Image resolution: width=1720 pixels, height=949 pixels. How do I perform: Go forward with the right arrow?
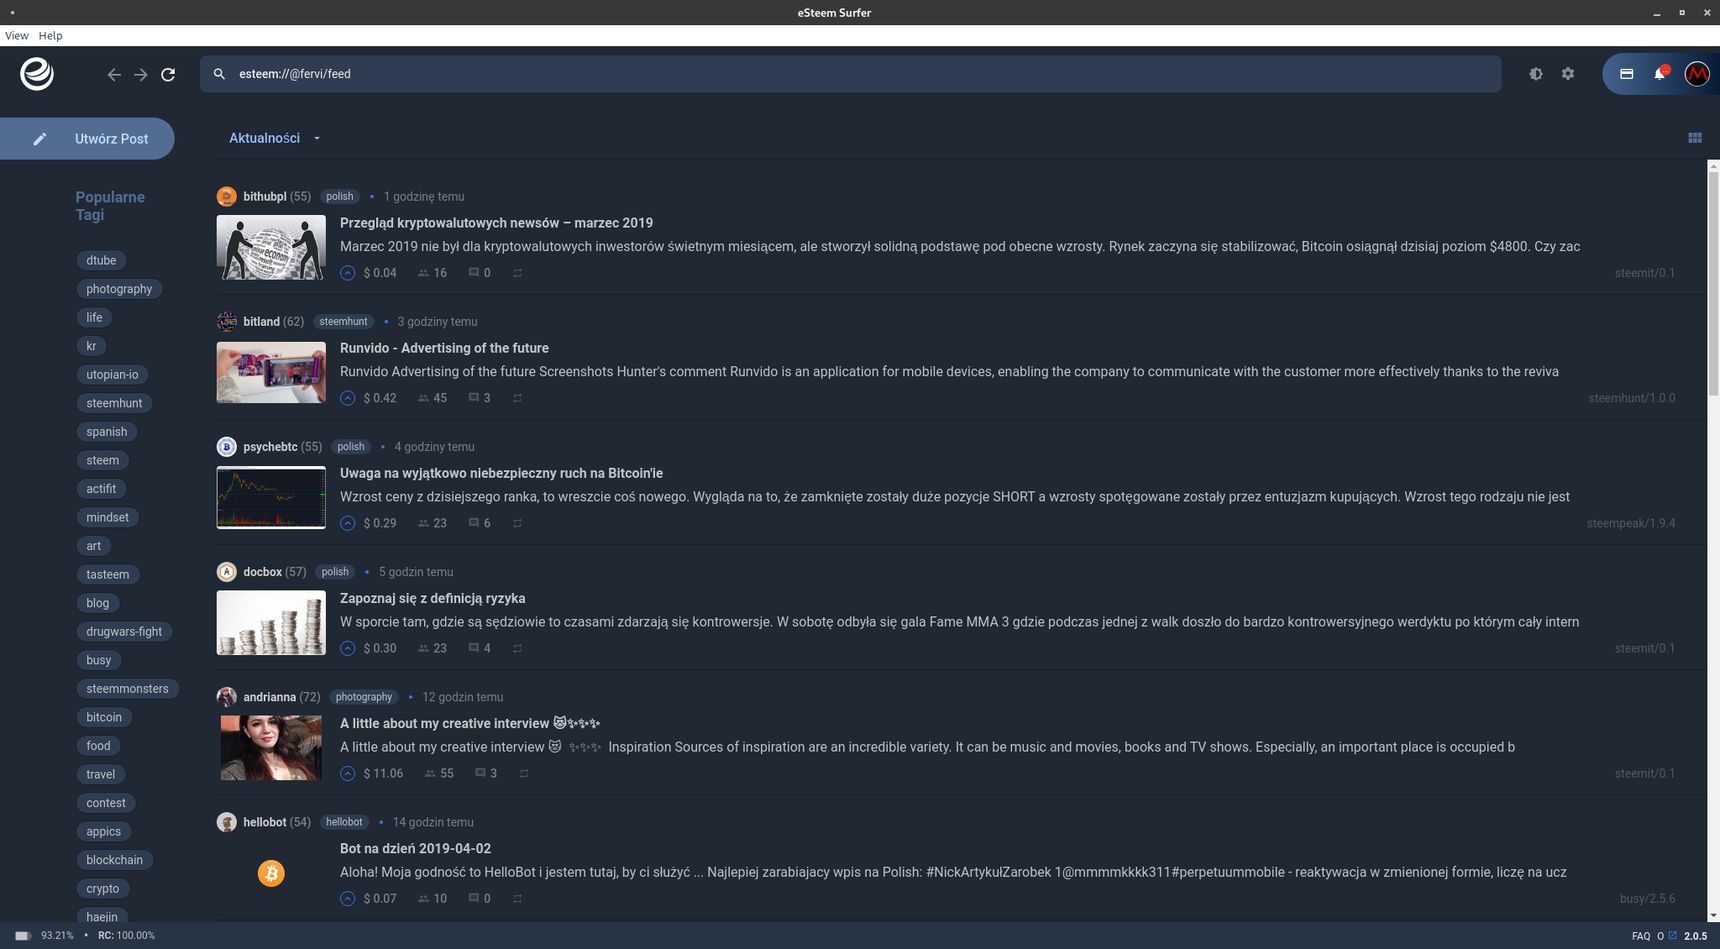point(141,74)
